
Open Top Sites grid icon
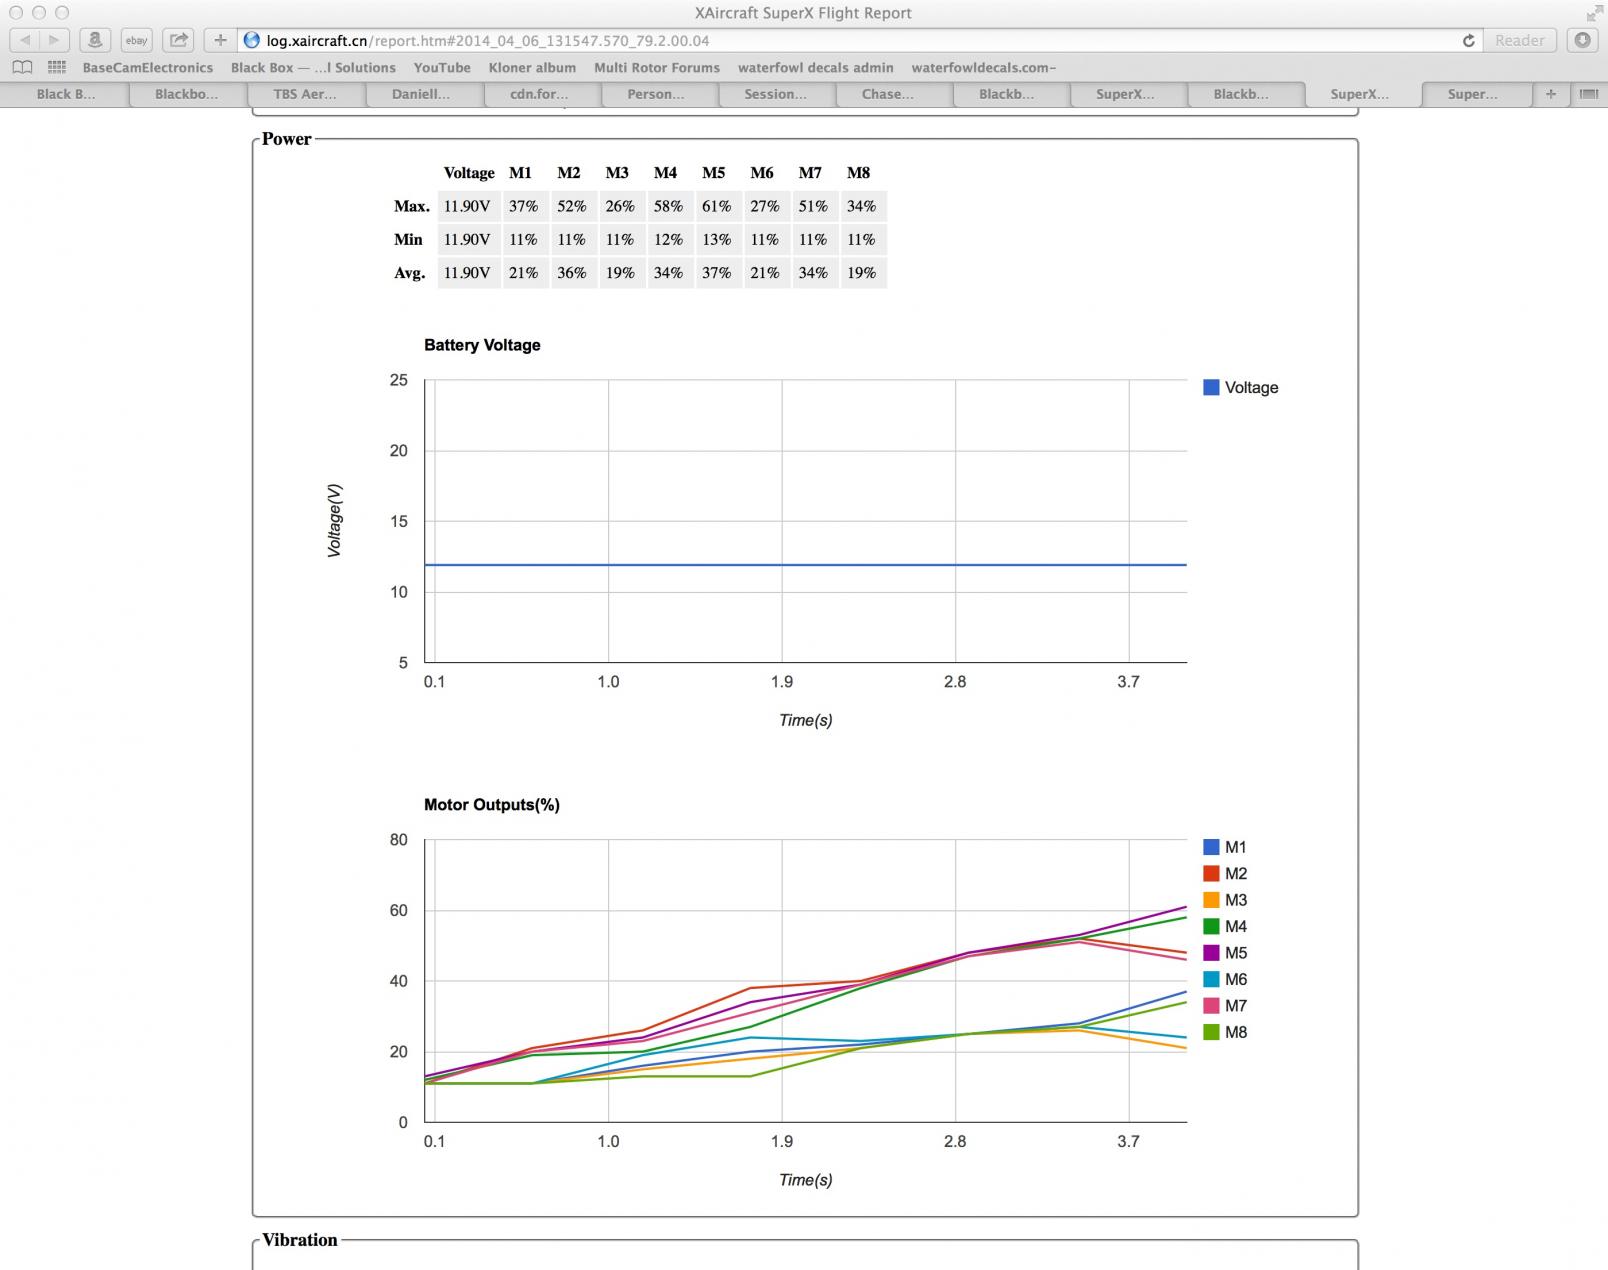pyautogui.click(x=57, y=67)
